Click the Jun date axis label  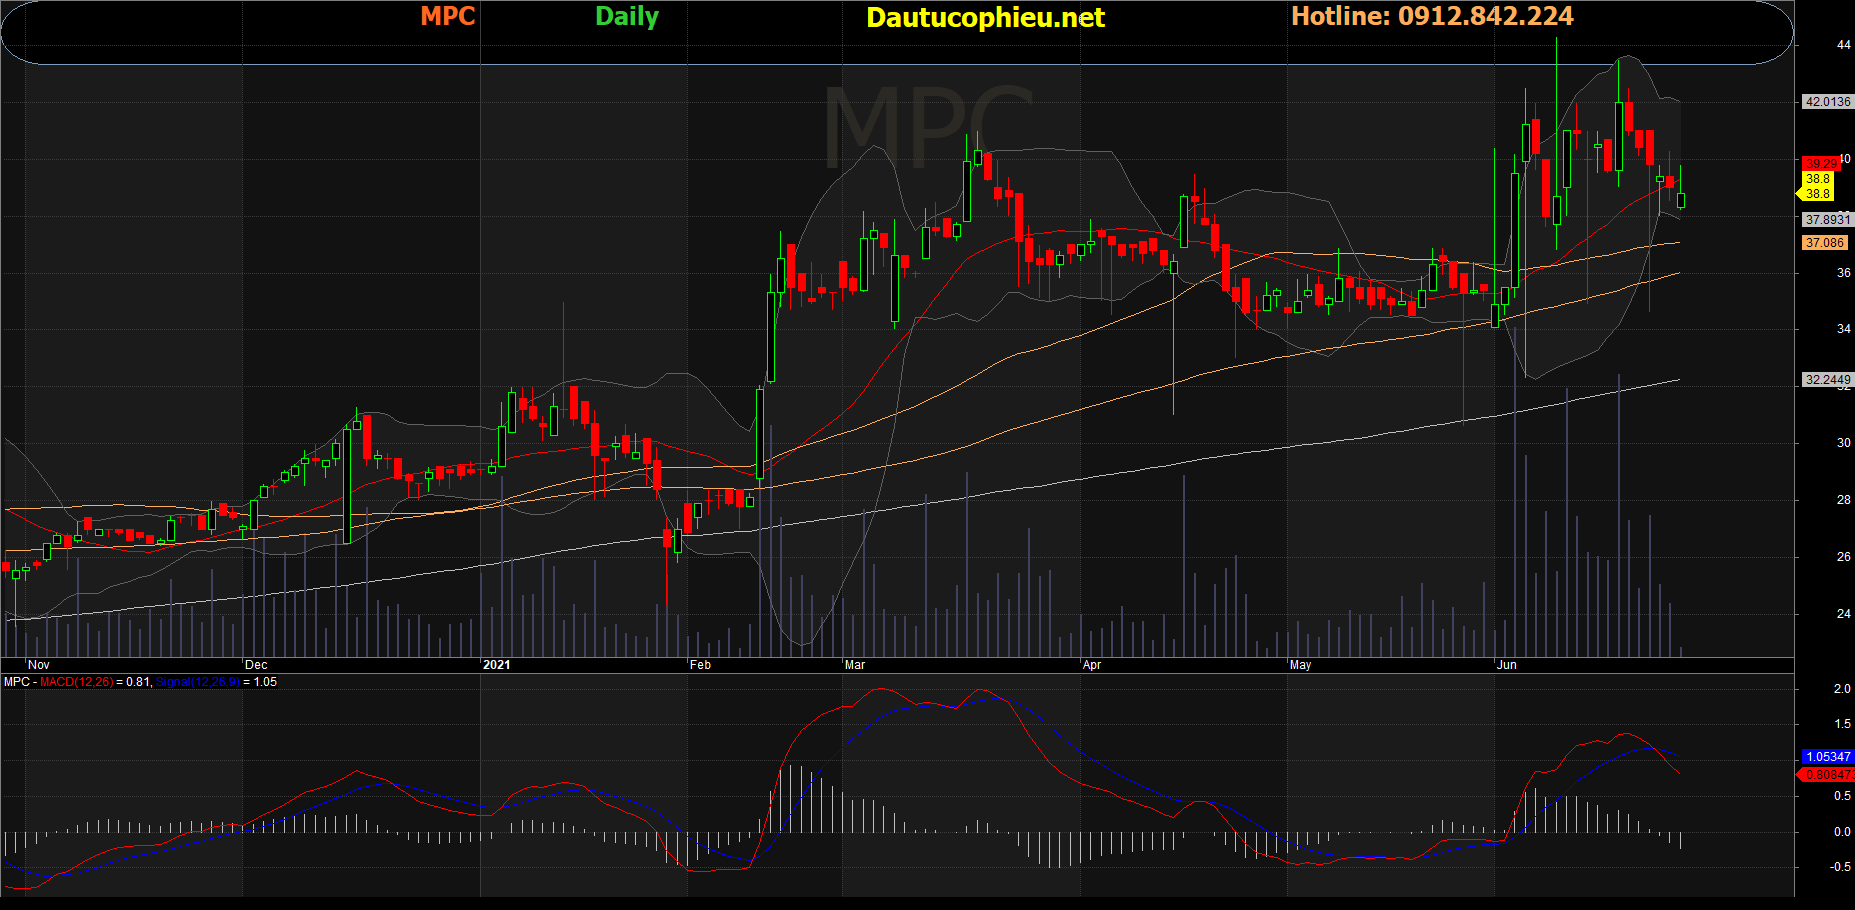[x=1506, y=665]
